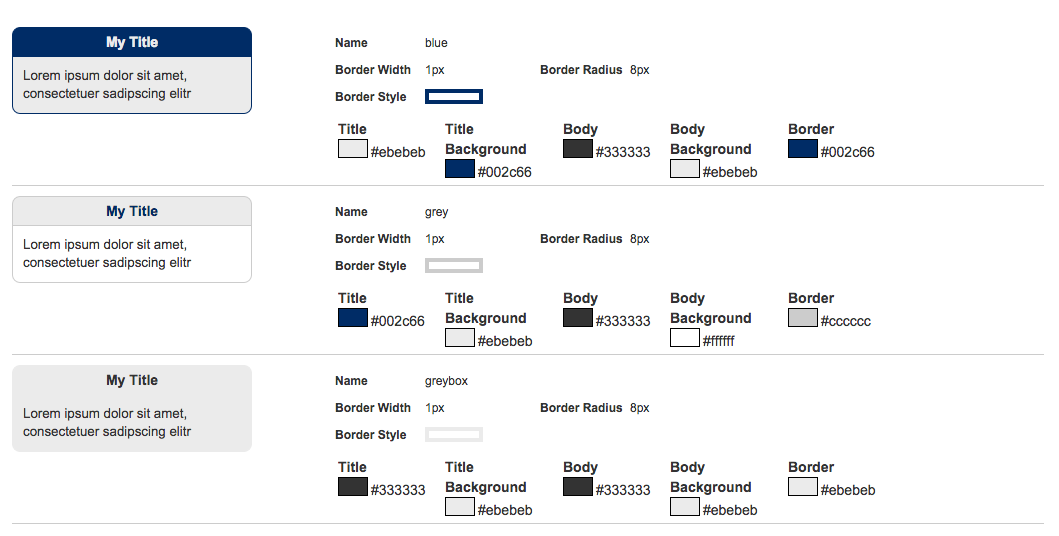Viewport: 1059px width, 536px height.
Task: Click the grey theme Title color swatch
Action: pos(353,318)
